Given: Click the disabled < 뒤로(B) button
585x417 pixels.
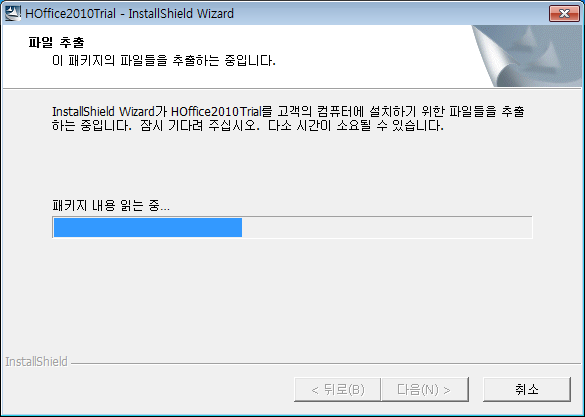Looking at the screenshot, I should pyautogui.click(x=338, y=389).
